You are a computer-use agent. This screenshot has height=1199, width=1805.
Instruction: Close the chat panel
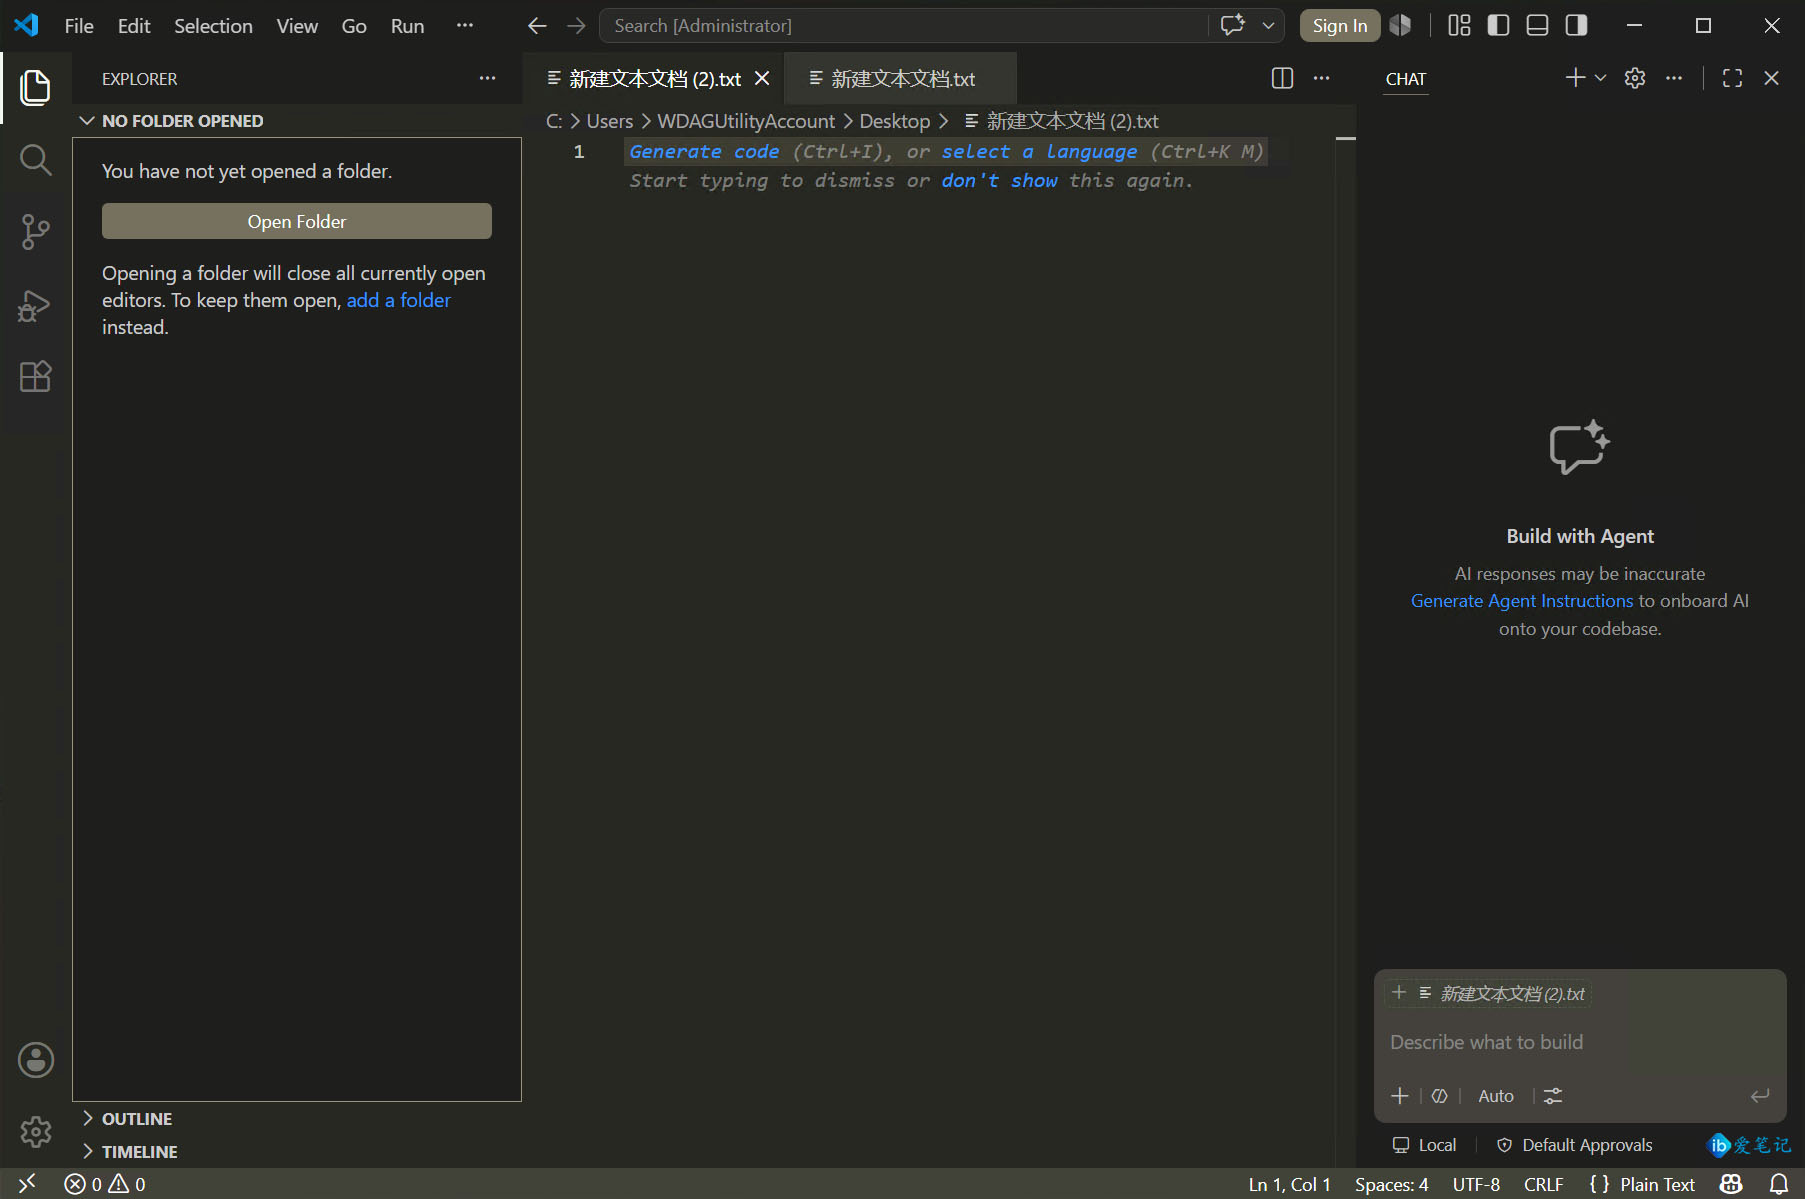coord(1771,78)
